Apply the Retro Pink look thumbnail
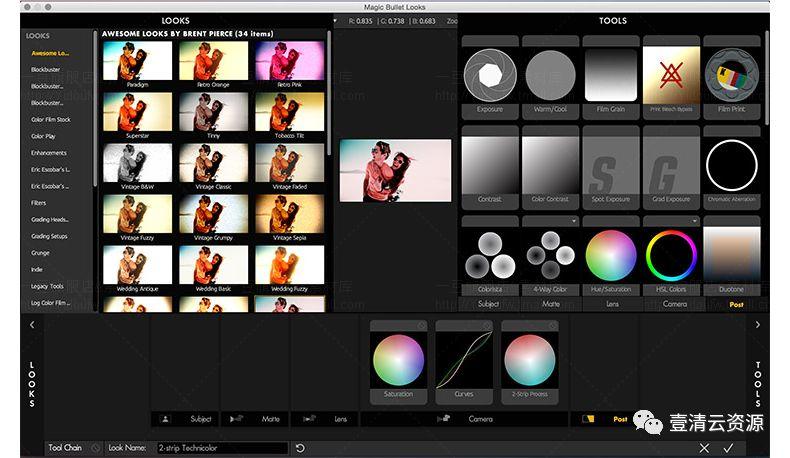 point(290,61)
